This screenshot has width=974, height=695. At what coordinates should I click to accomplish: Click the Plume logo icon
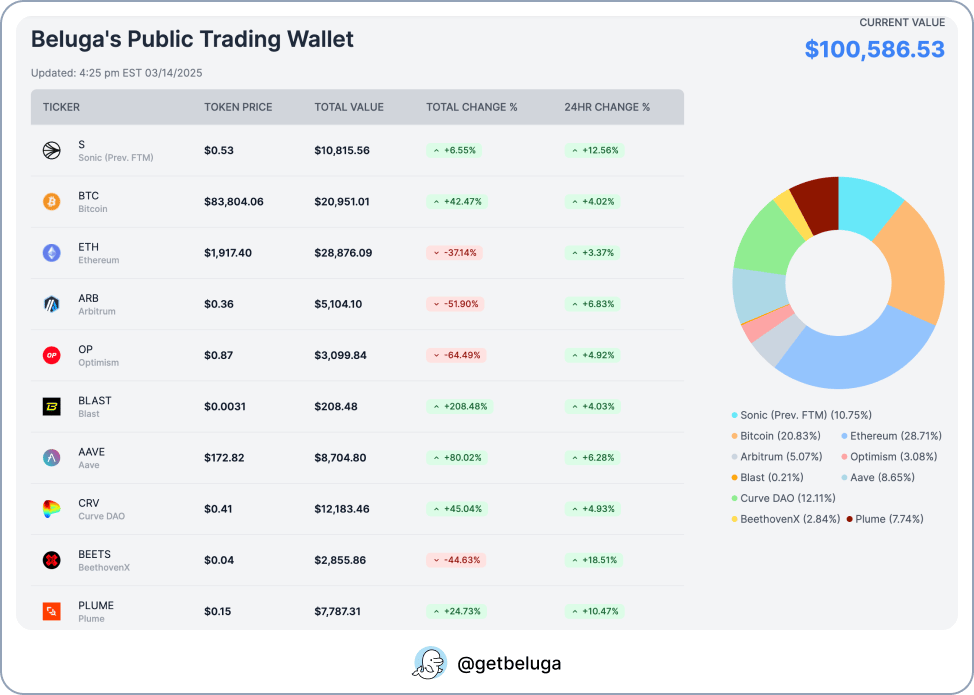pyautogui.click(x=52, y=611)
